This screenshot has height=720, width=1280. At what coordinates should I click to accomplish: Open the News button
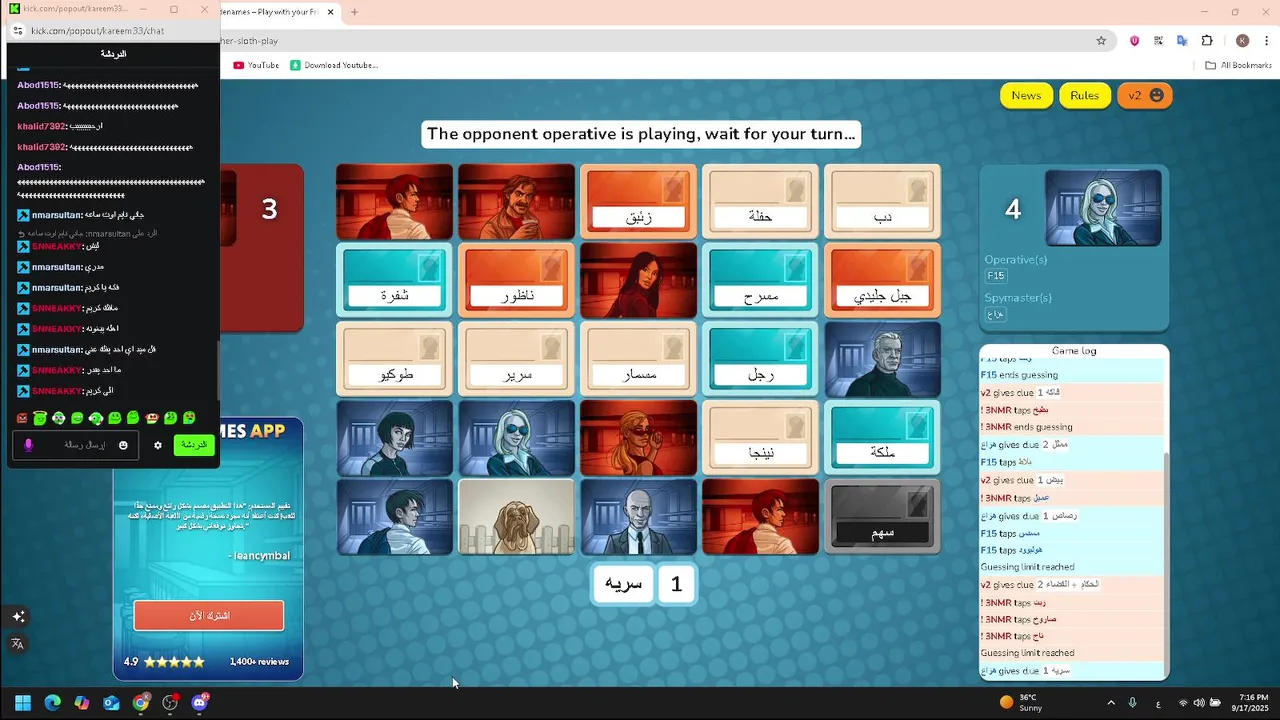pos(1026,95)
